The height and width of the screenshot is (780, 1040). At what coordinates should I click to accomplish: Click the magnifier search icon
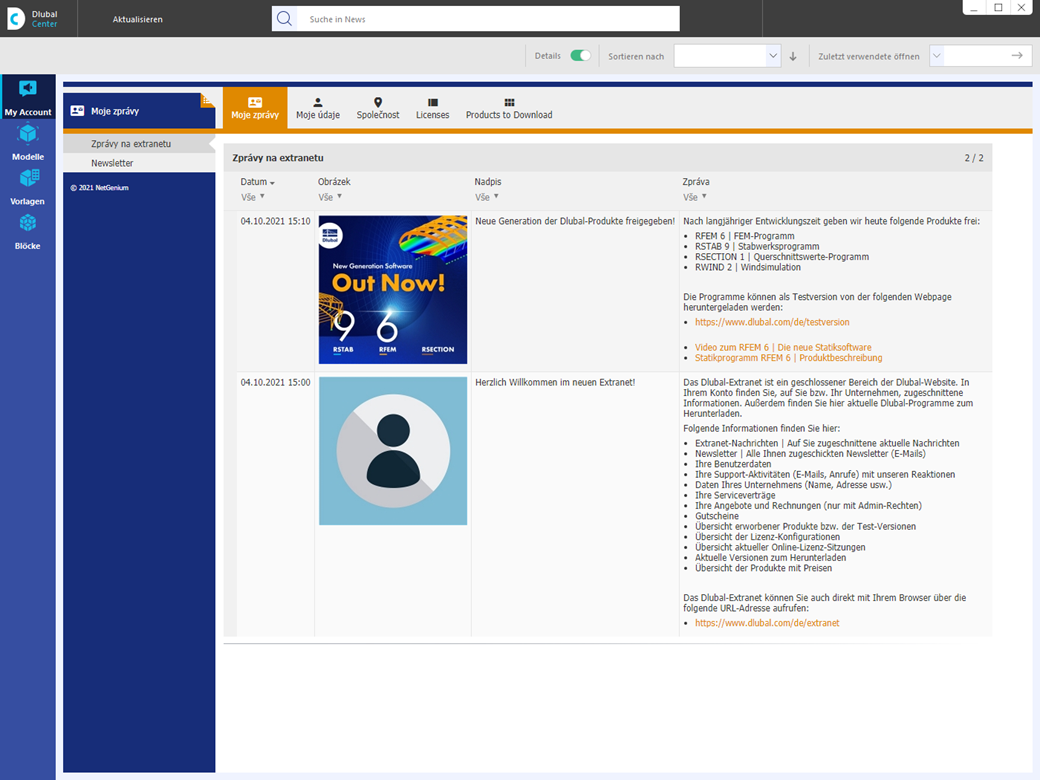(x=285, y=19)
